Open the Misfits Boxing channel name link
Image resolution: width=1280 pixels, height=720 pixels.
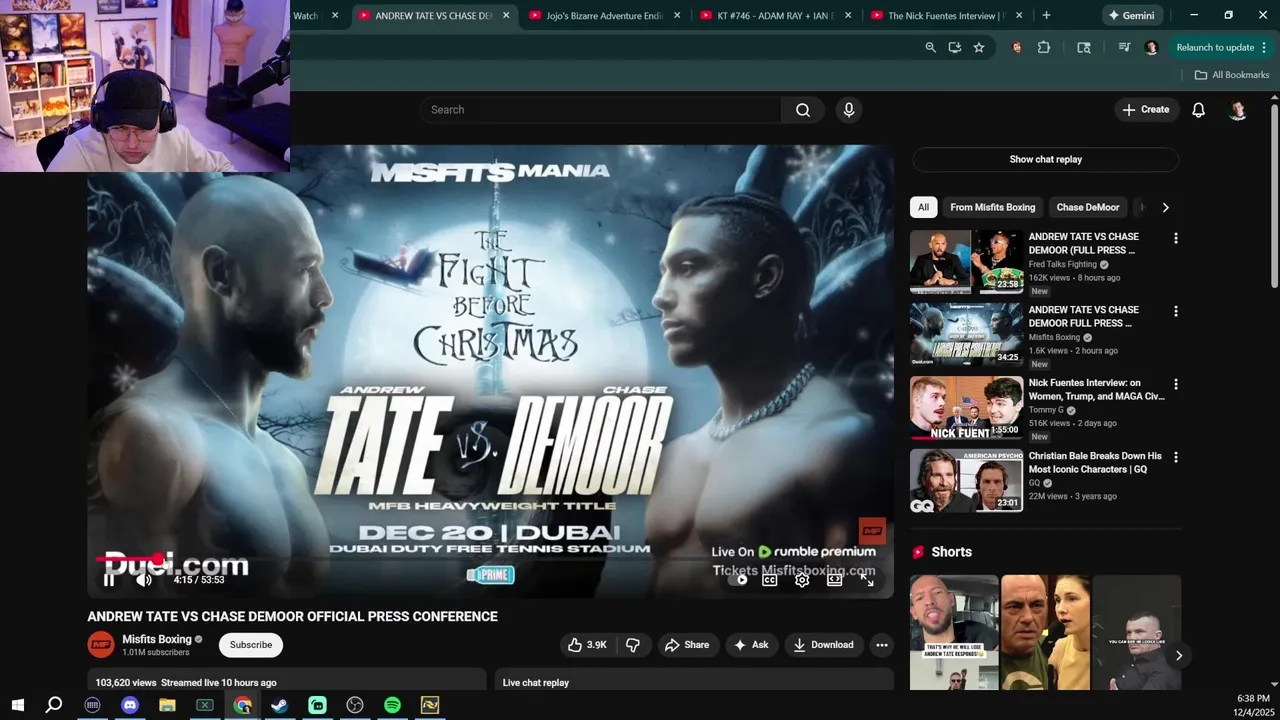(x=157, y=639)
